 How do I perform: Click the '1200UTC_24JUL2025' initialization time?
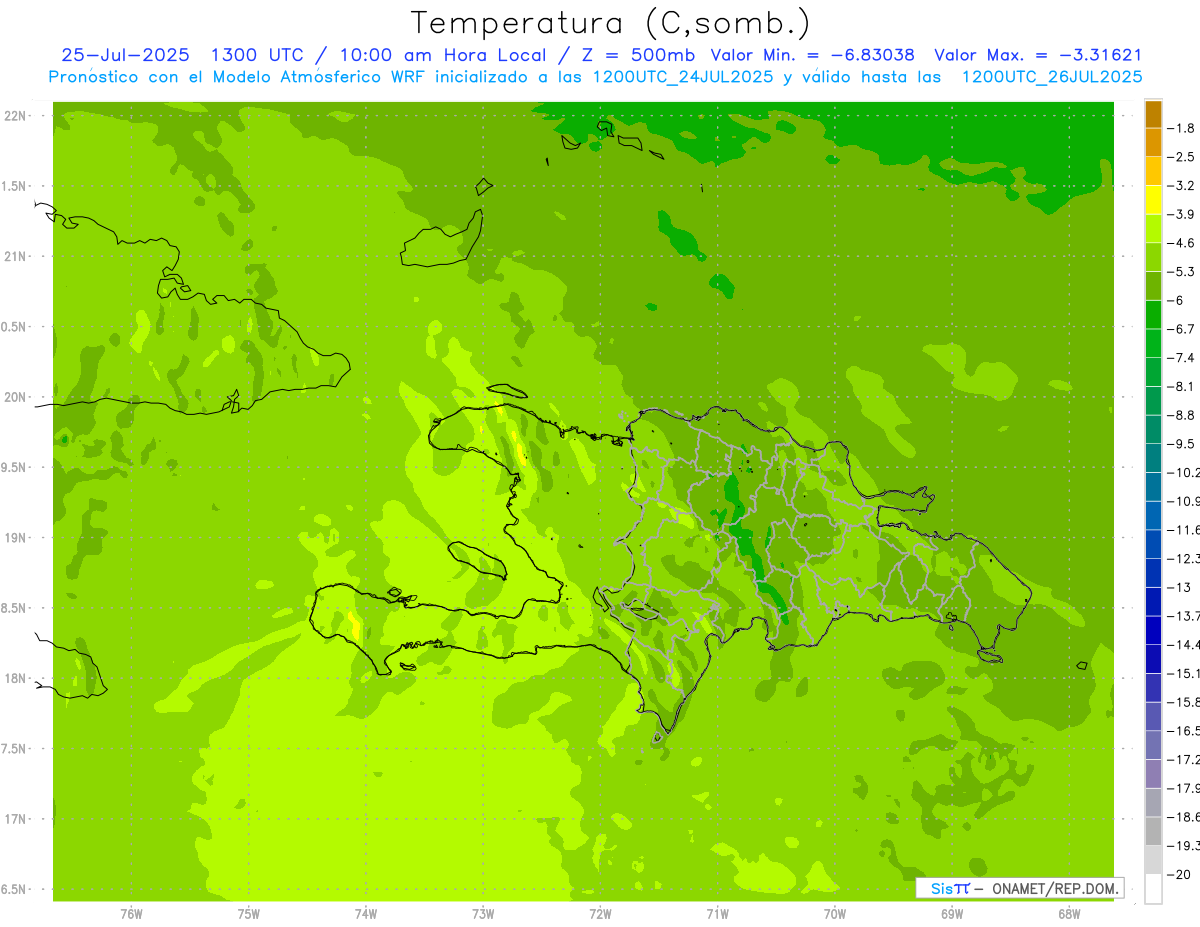click(x=683, y=77)
